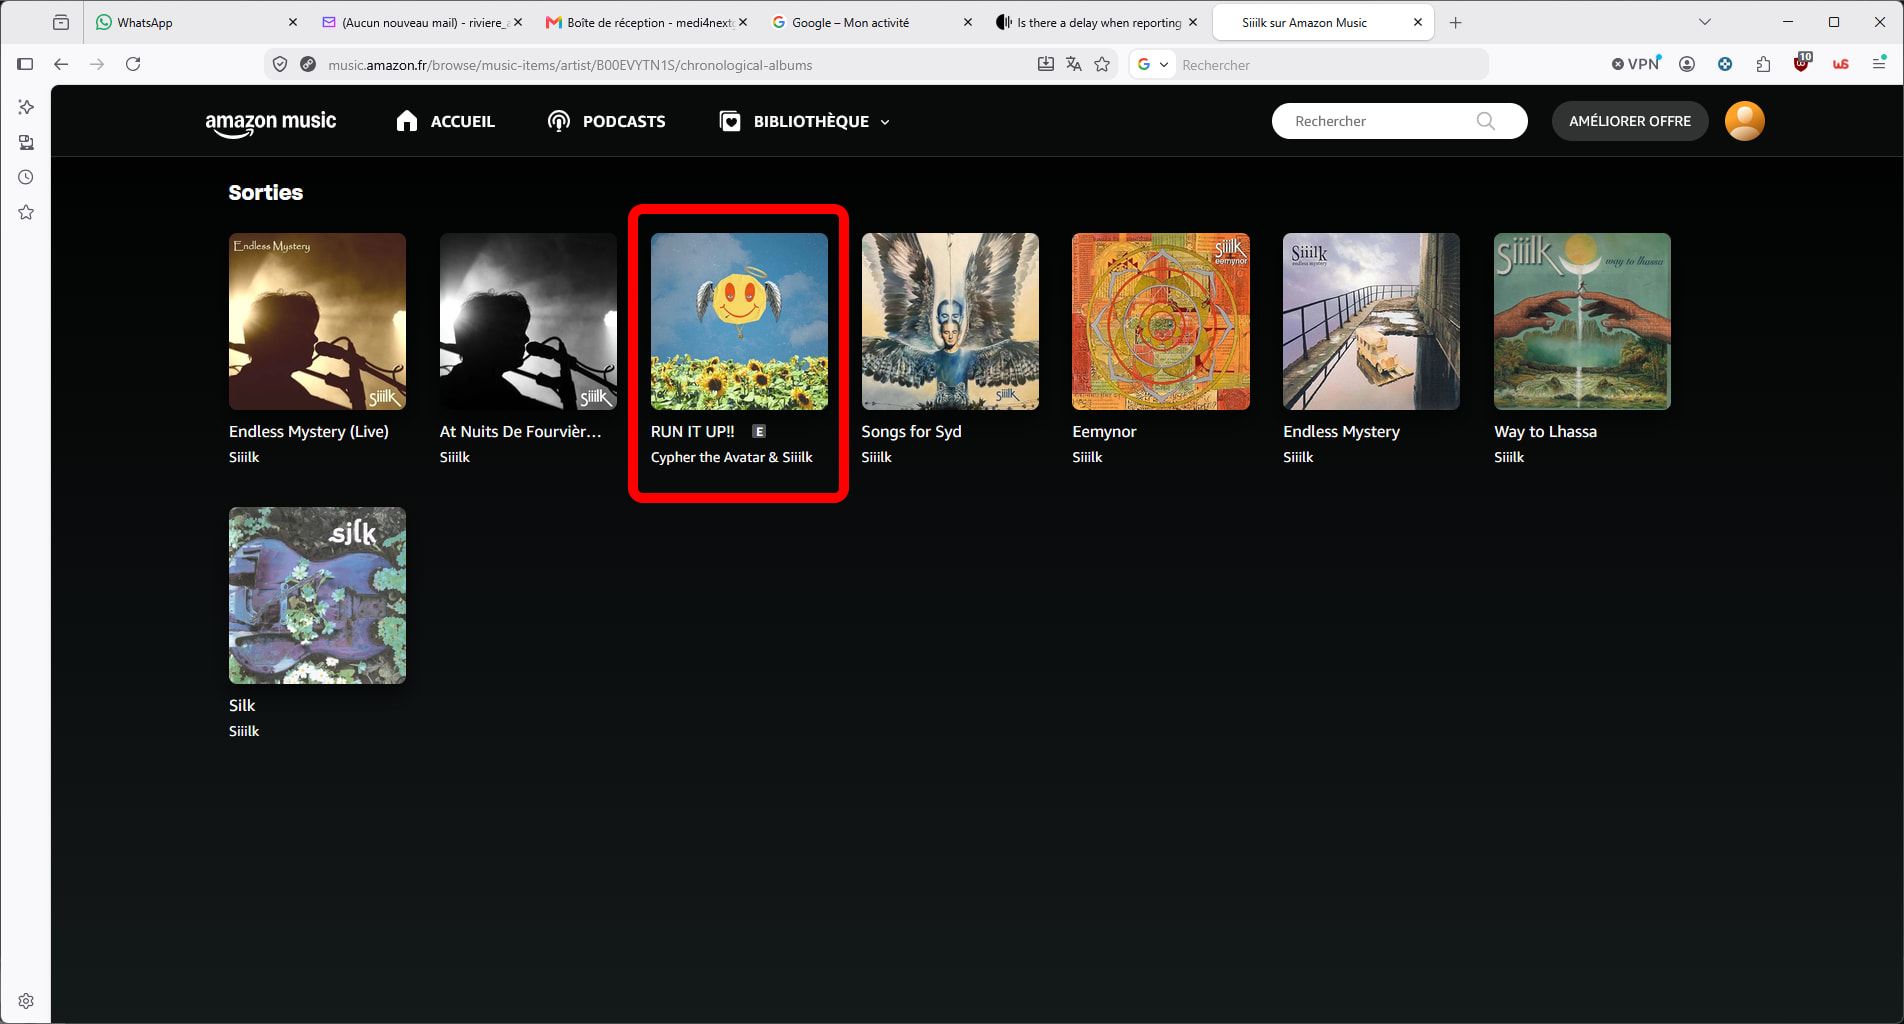Click the Silk album title link
The width and height of the screenshot is (1904, 1024).
[242, 705]
